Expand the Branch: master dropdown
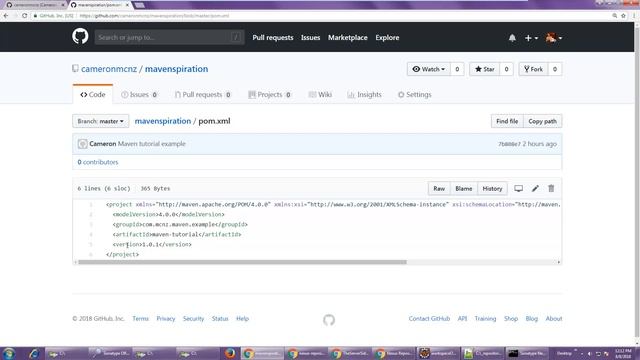Screen dimensions: 640x360 [x=100, y=121]
